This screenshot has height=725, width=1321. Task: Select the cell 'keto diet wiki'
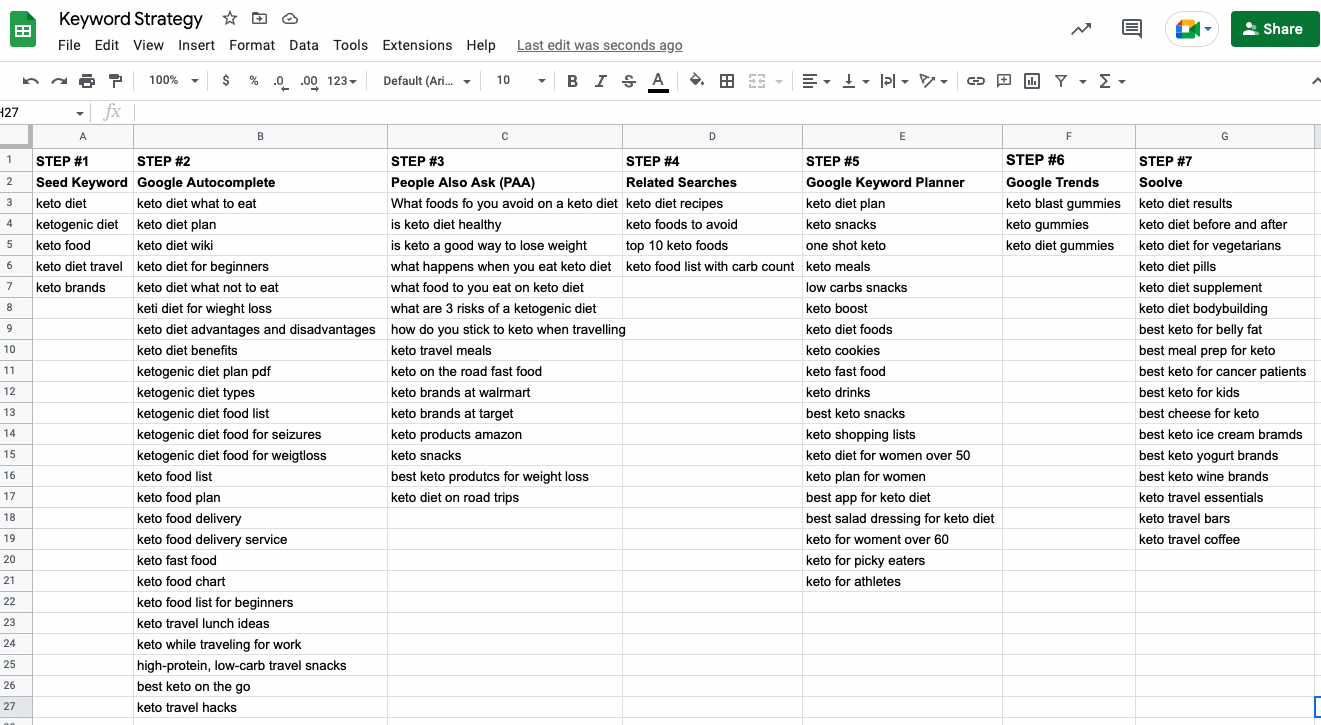pyautogui.click(x=260, y=245)
